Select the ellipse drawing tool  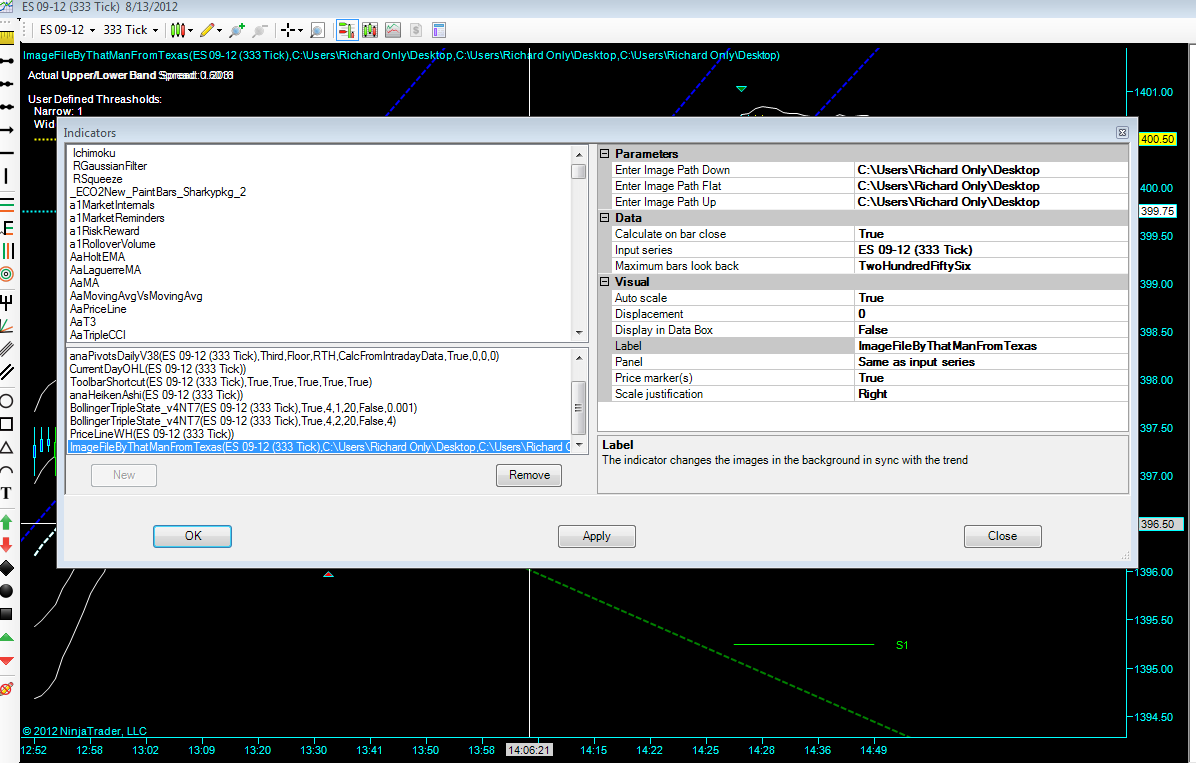[x=7, y=401]
